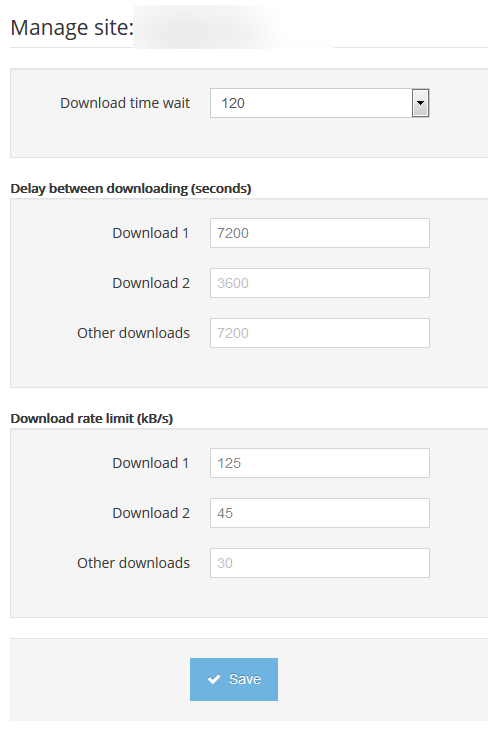This screenshot has width=488, height=731.
Task: Click 'Download 2' label under rate limit
Action: [151, 513]
